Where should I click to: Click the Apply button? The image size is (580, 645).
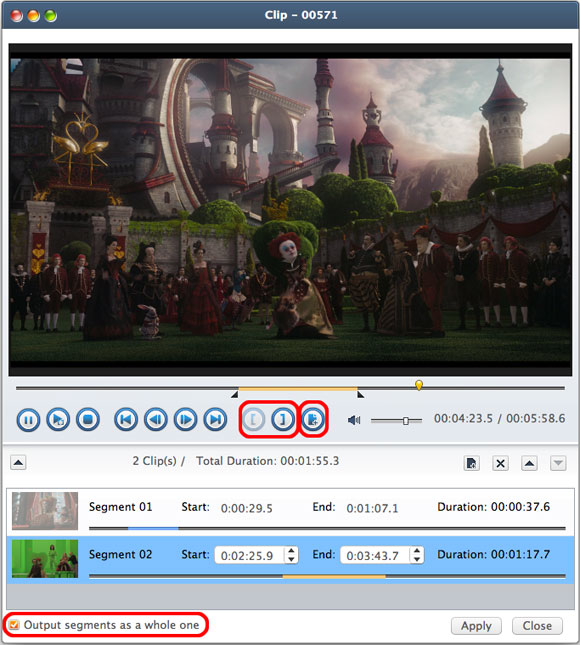coord(476,626)
